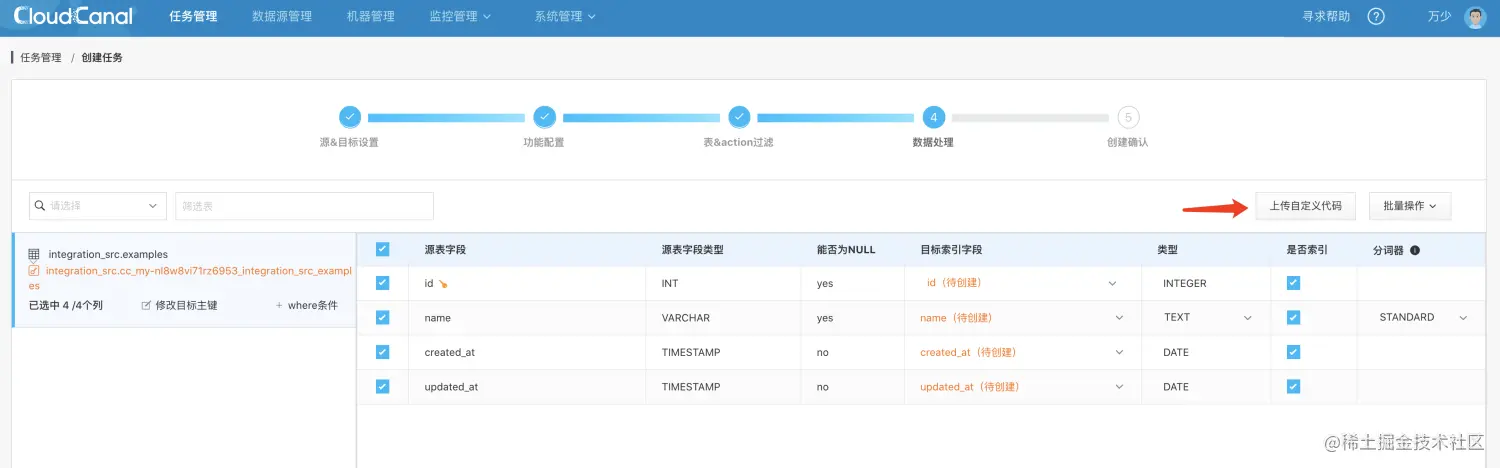The width and height of the screenshot is (1500, 468).
Task: Uncheck the name field row checkbox
Action: (x=382, y=317)
